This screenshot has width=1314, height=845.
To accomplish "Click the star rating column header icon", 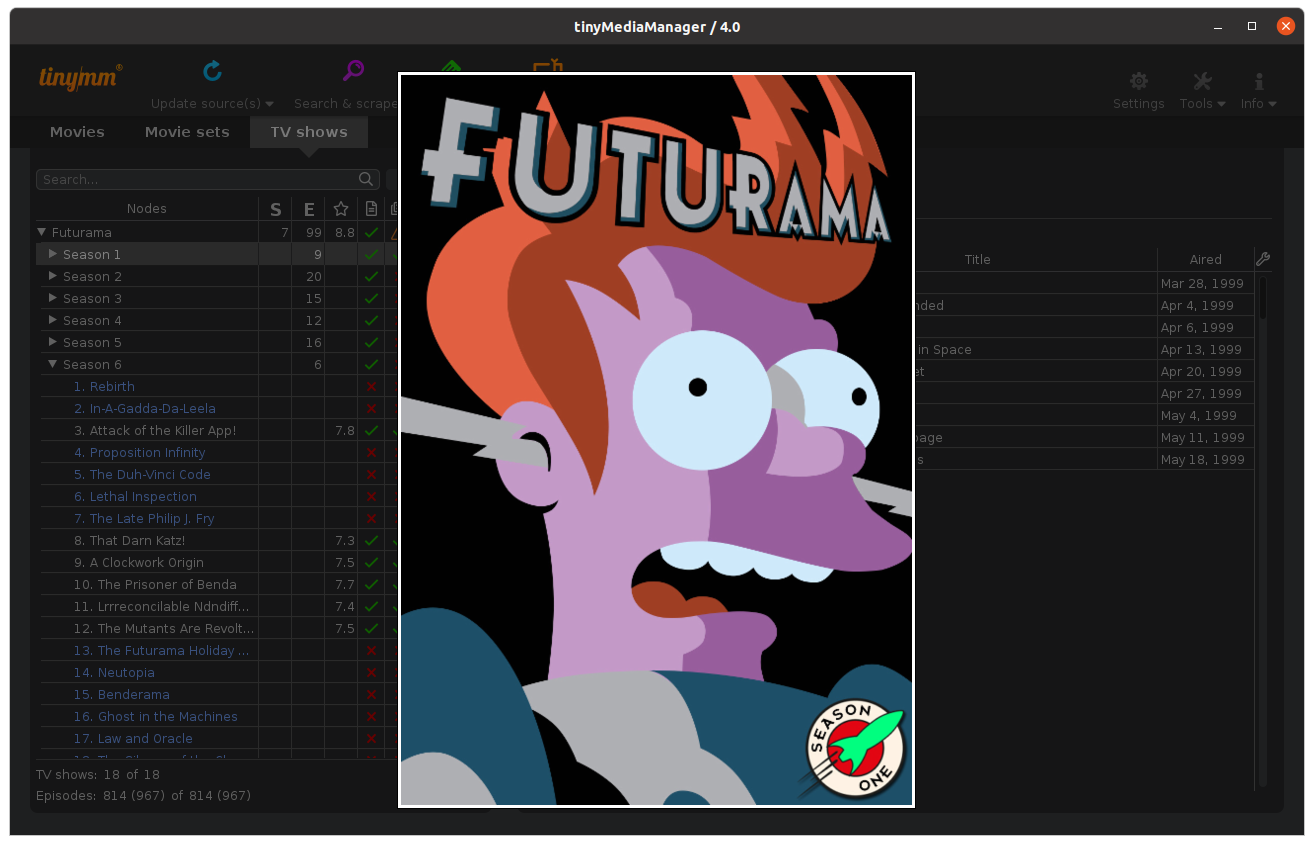I will [341, 209].
